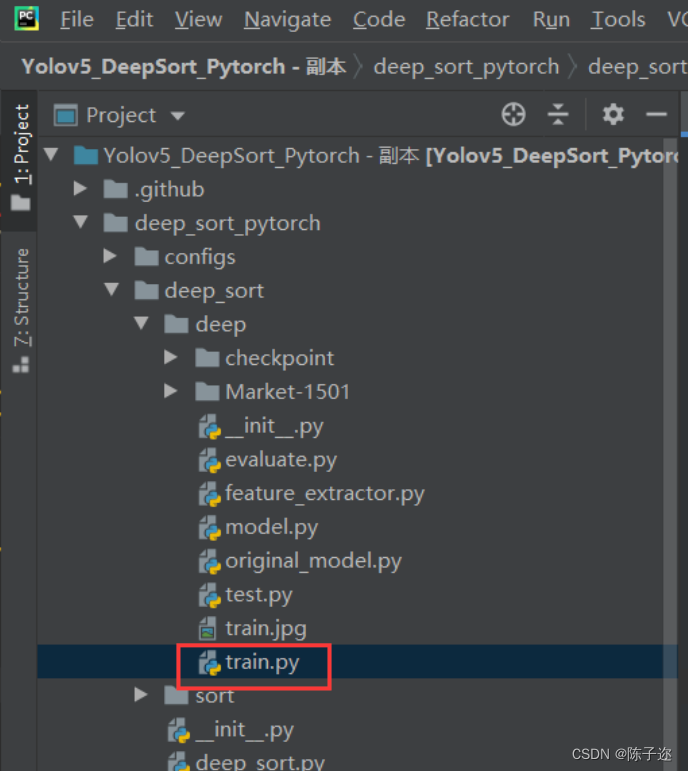Open the Project view dropdown
The image size is (688, 771).
(178, 116)
